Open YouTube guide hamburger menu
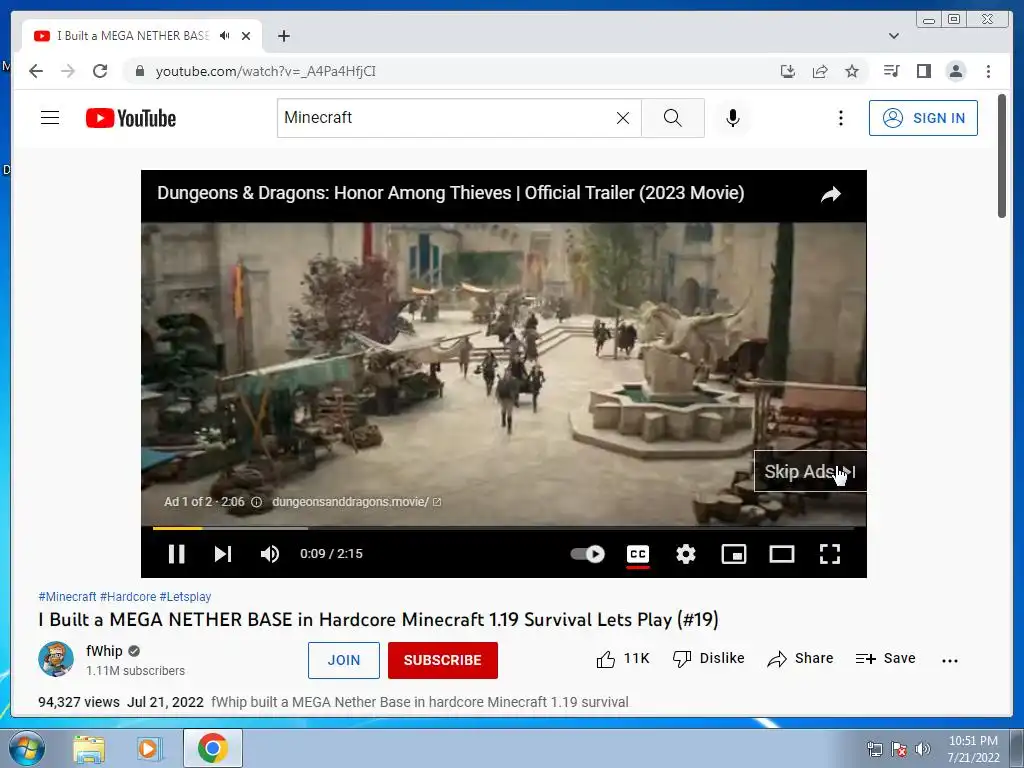 pos(50,118)
